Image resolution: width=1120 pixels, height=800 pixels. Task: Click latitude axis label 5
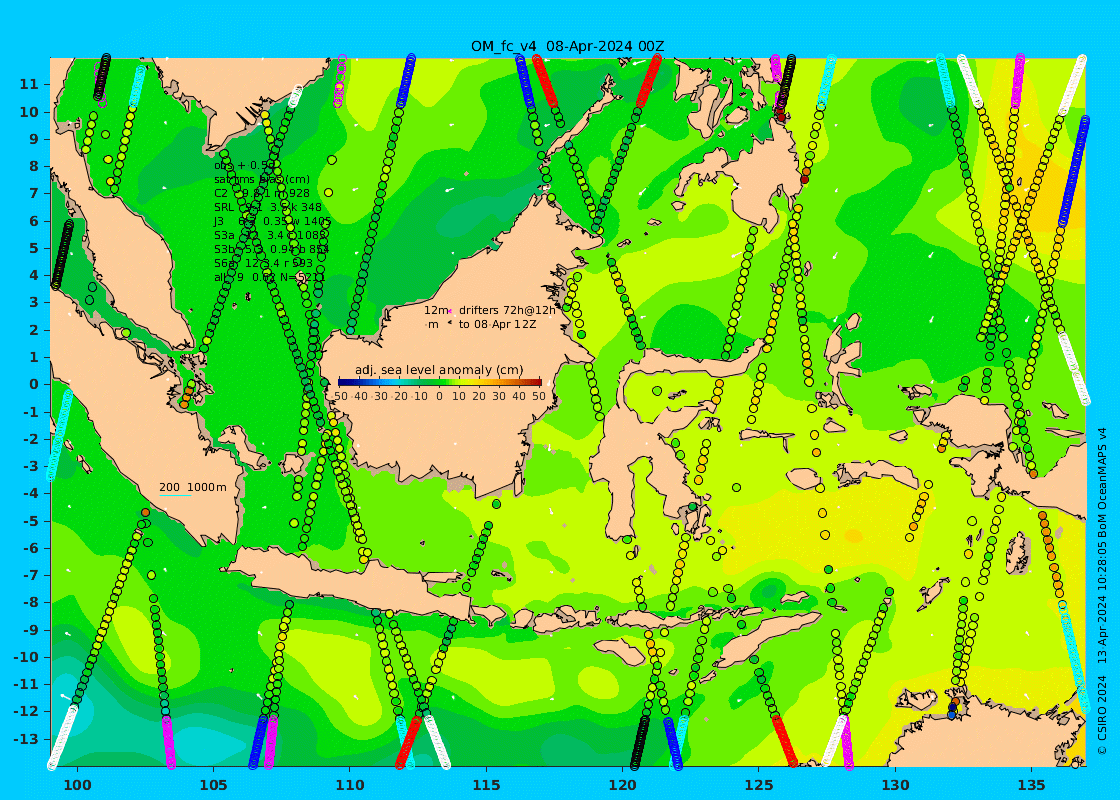tap(34, 248)
